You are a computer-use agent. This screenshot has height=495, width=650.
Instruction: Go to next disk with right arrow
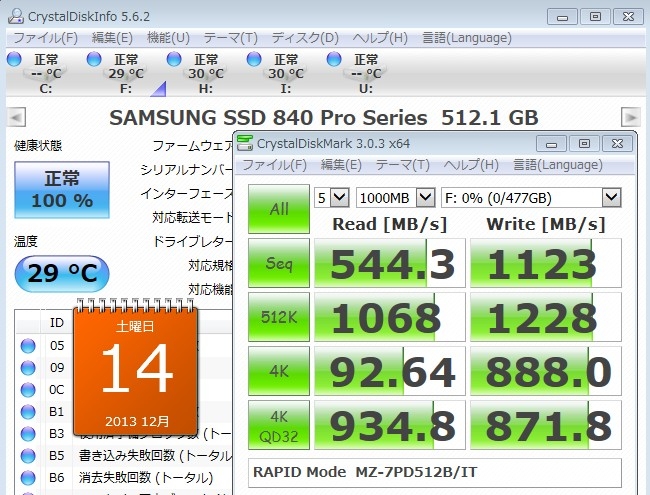point(631,117)
